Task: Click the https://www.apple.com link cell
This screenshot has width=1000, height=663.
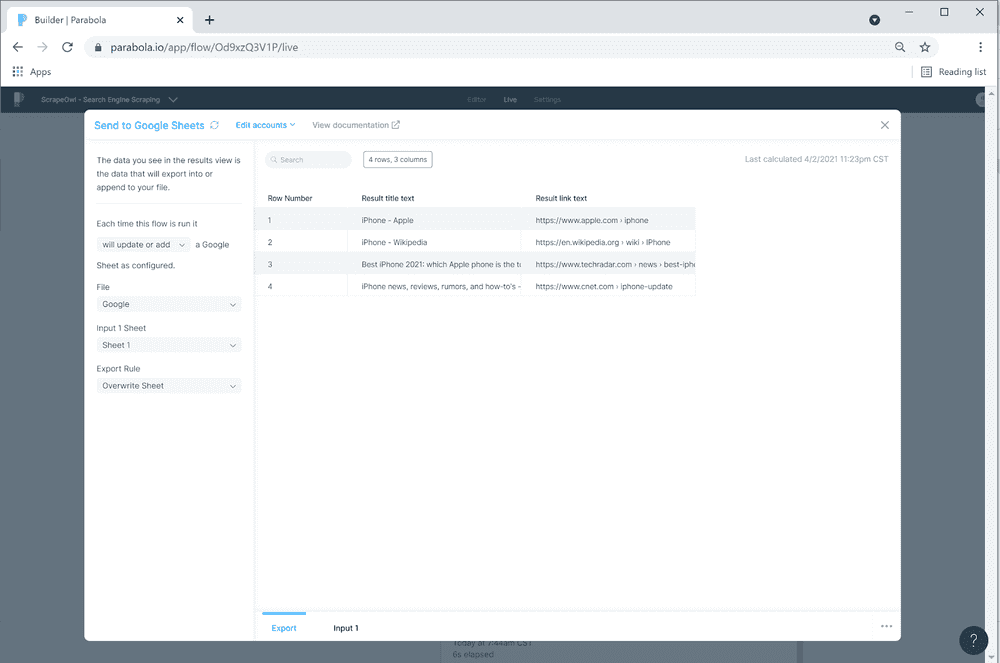Action: click(608, 220)
